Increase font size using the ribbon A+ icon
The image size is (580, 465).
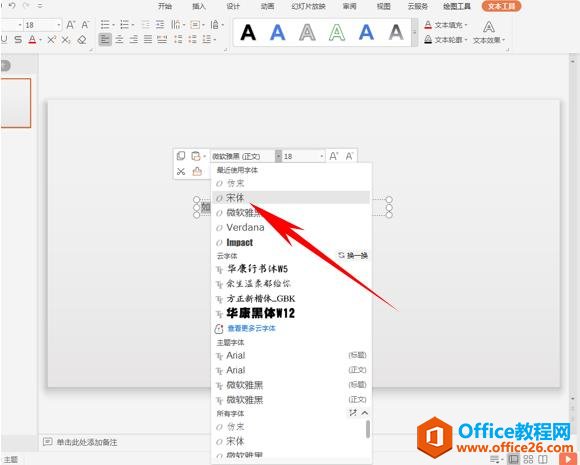point(70,25)
